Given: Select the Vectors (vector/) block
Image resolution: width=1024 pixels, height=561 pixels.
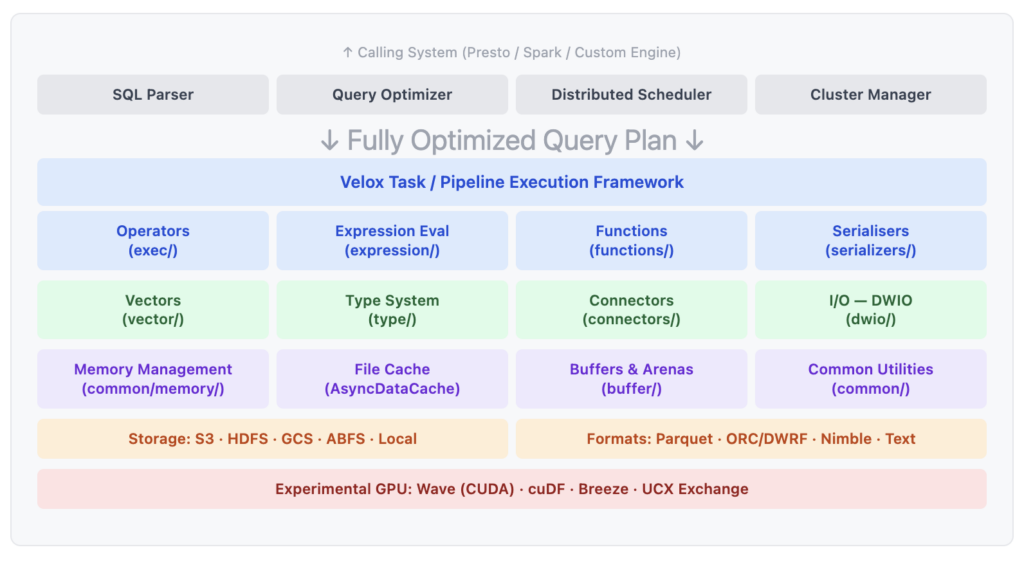Looking at the screenshot, I should (x=153, y=310).
